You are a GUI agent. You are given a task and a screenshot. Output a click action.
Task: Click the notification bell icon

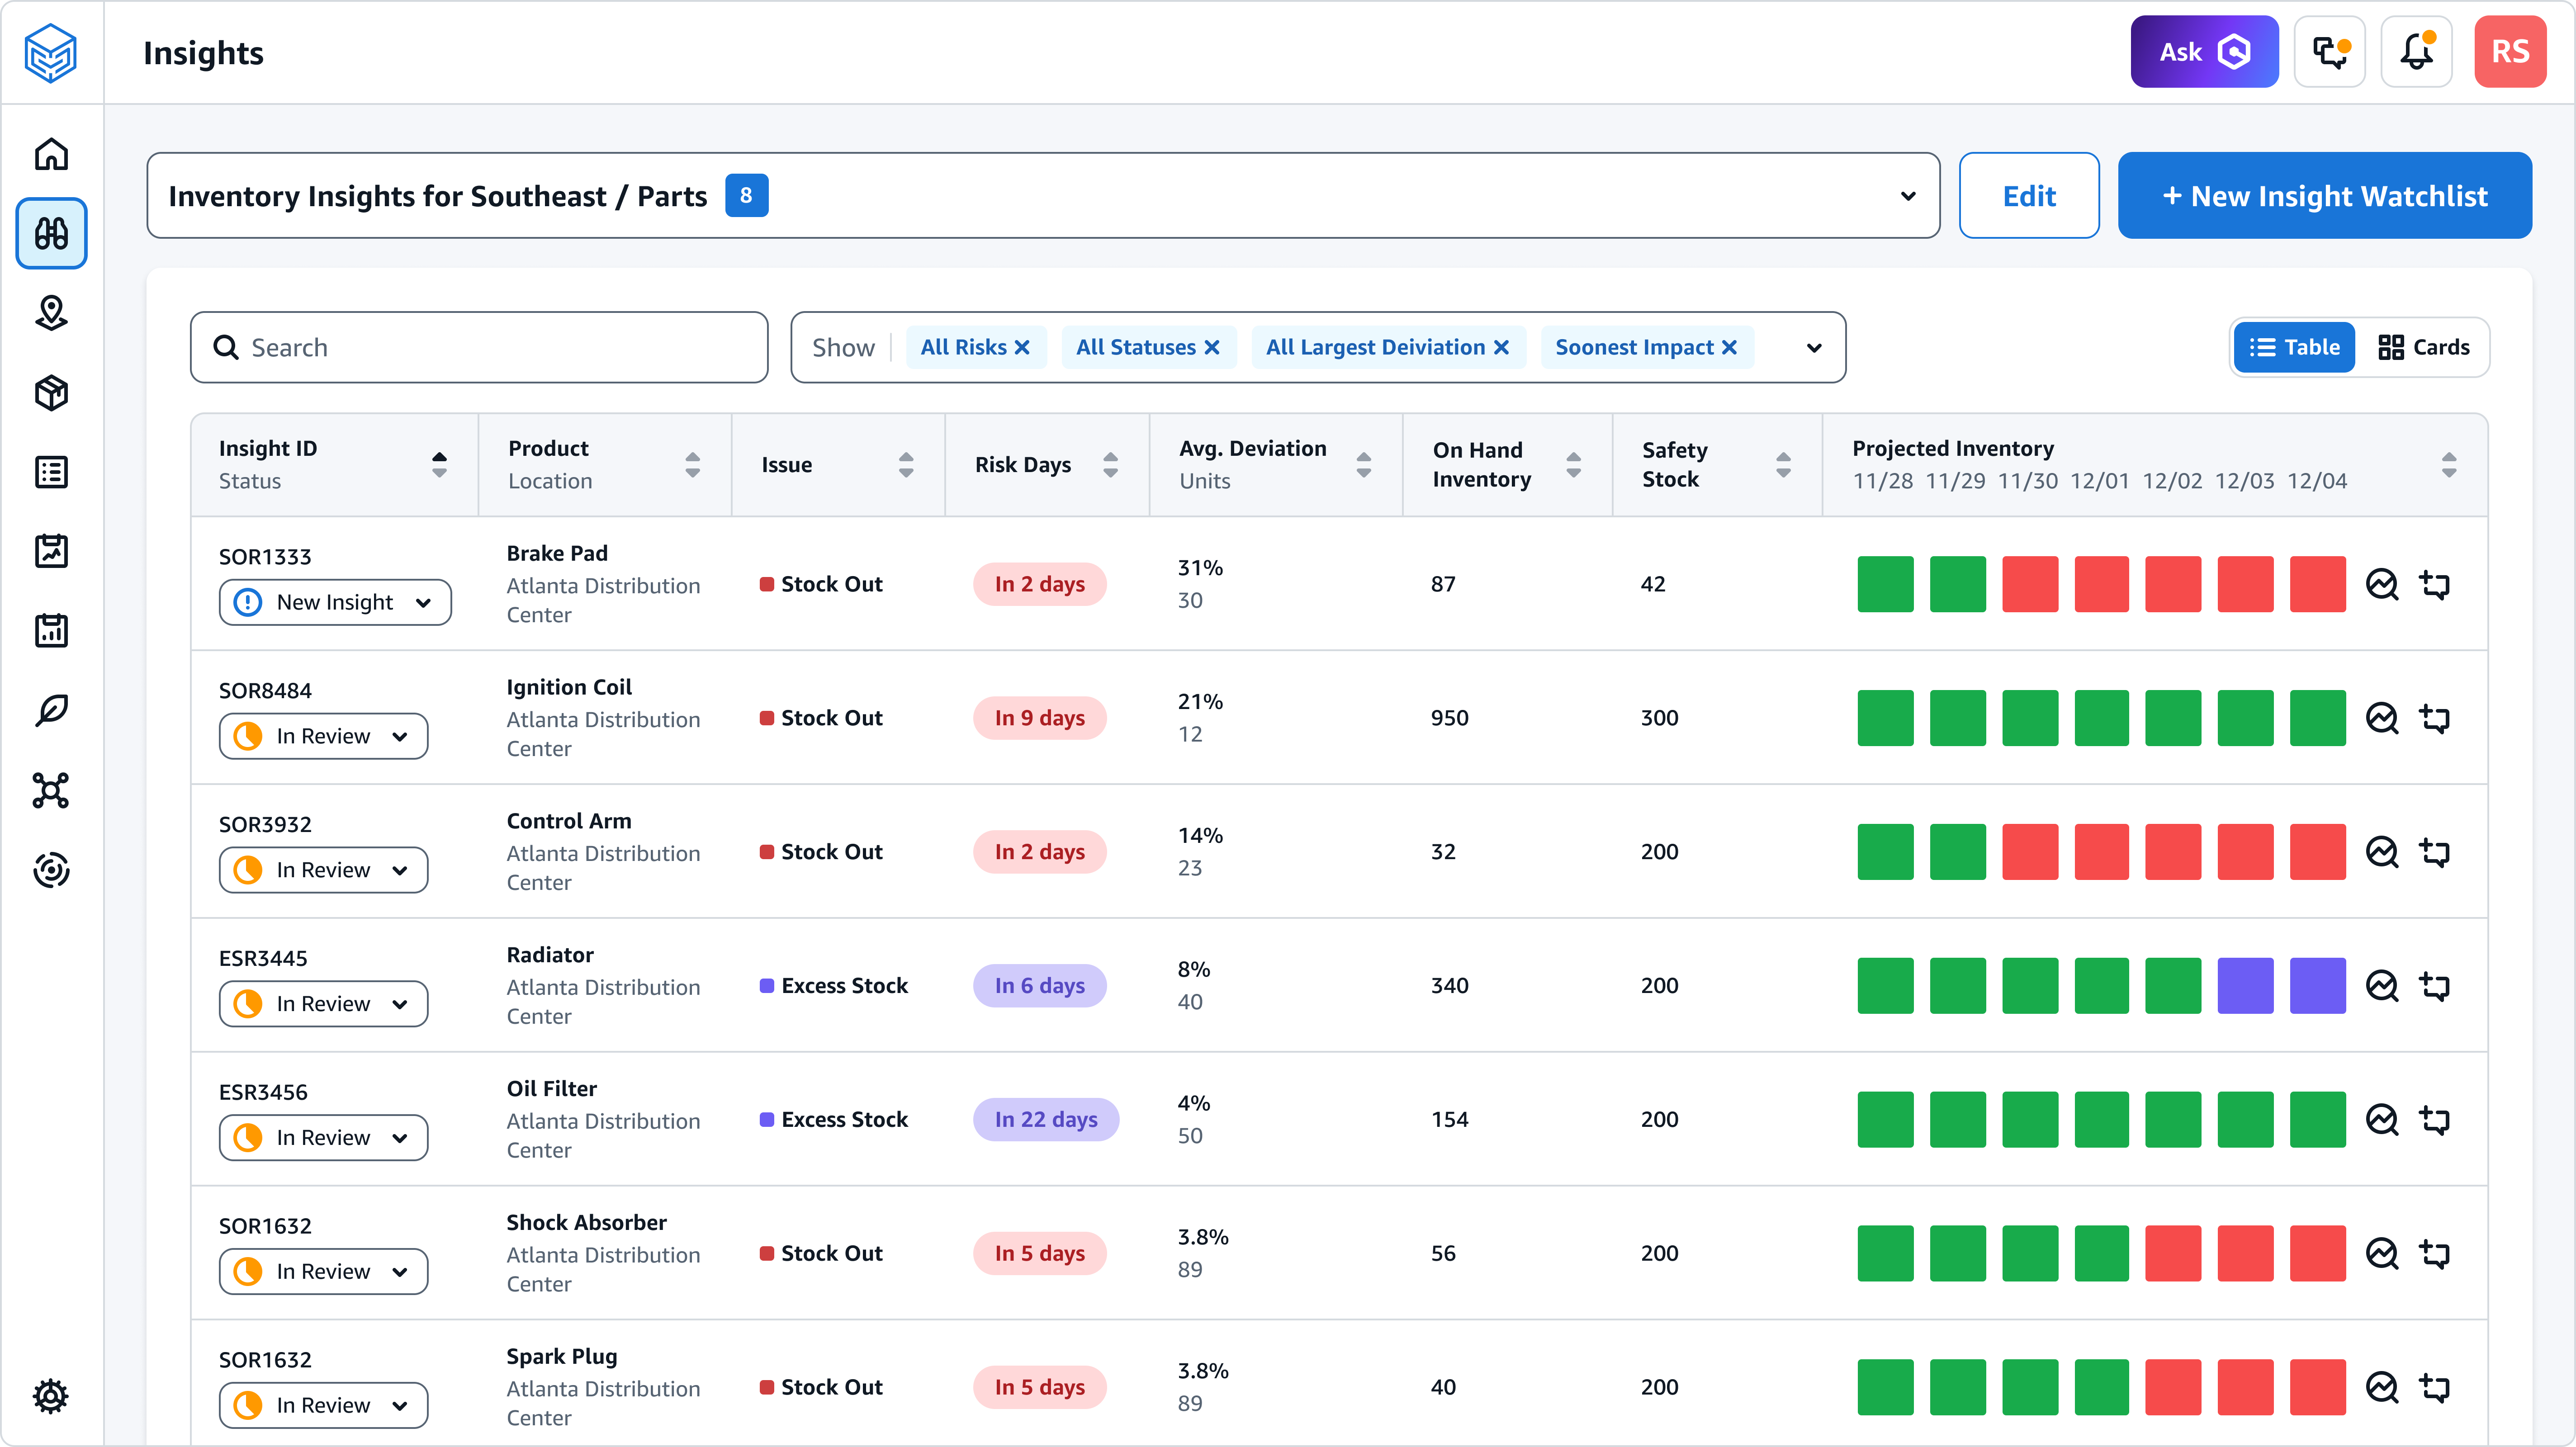click(x=2416, y=52)
